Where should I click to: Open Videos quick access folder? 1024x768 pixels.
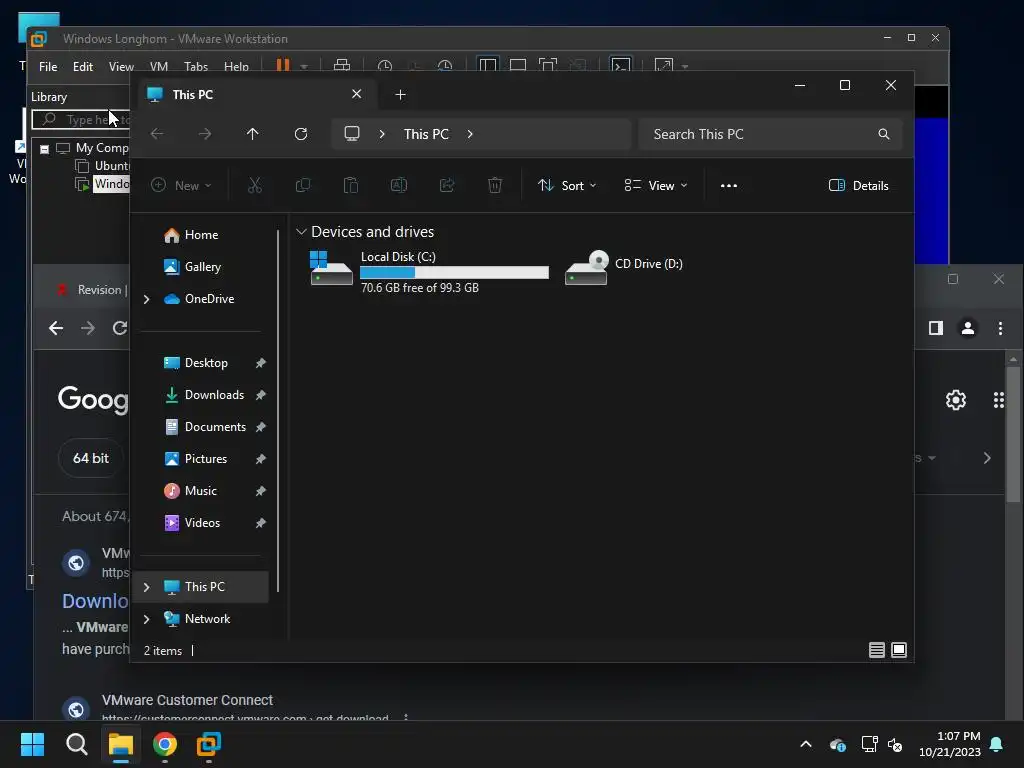[204, 523]
